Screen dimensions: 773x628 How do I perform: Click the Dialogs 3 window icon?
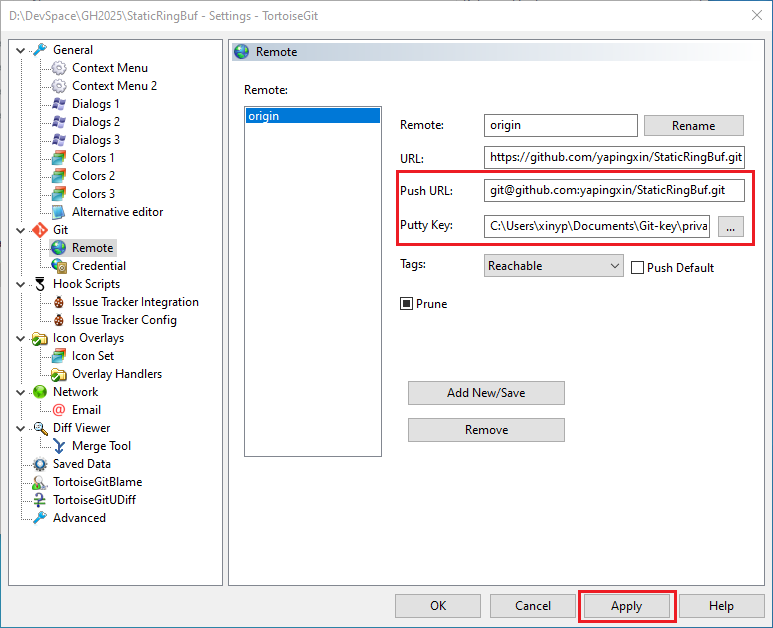pos(59,140)
